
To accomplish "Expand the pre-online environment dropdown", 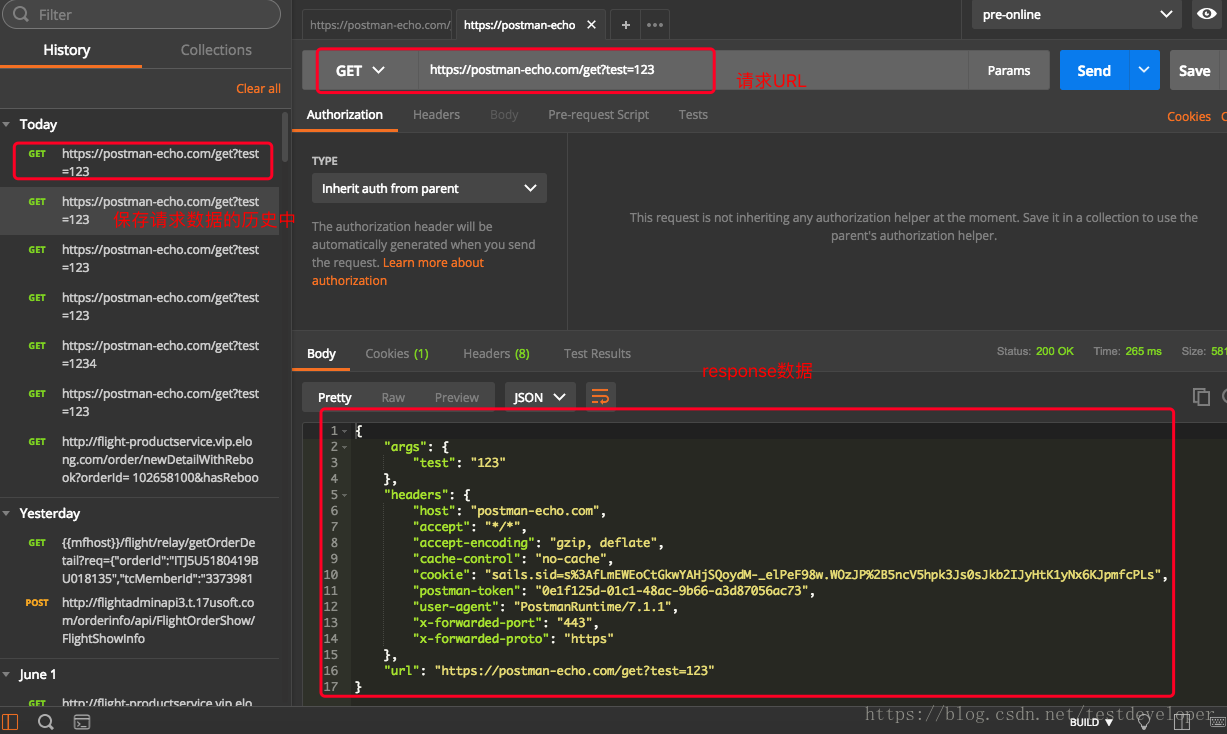I will [x=1077, y=15].
